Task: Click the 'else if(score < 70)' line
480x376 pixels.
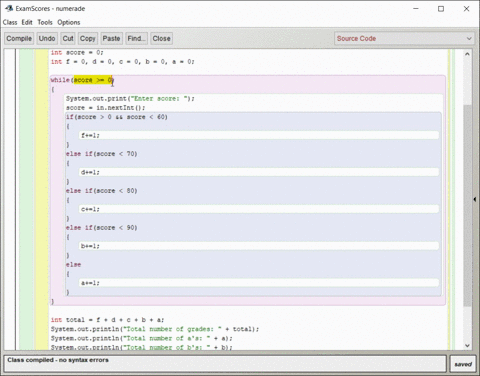Action: coord(101,154)
